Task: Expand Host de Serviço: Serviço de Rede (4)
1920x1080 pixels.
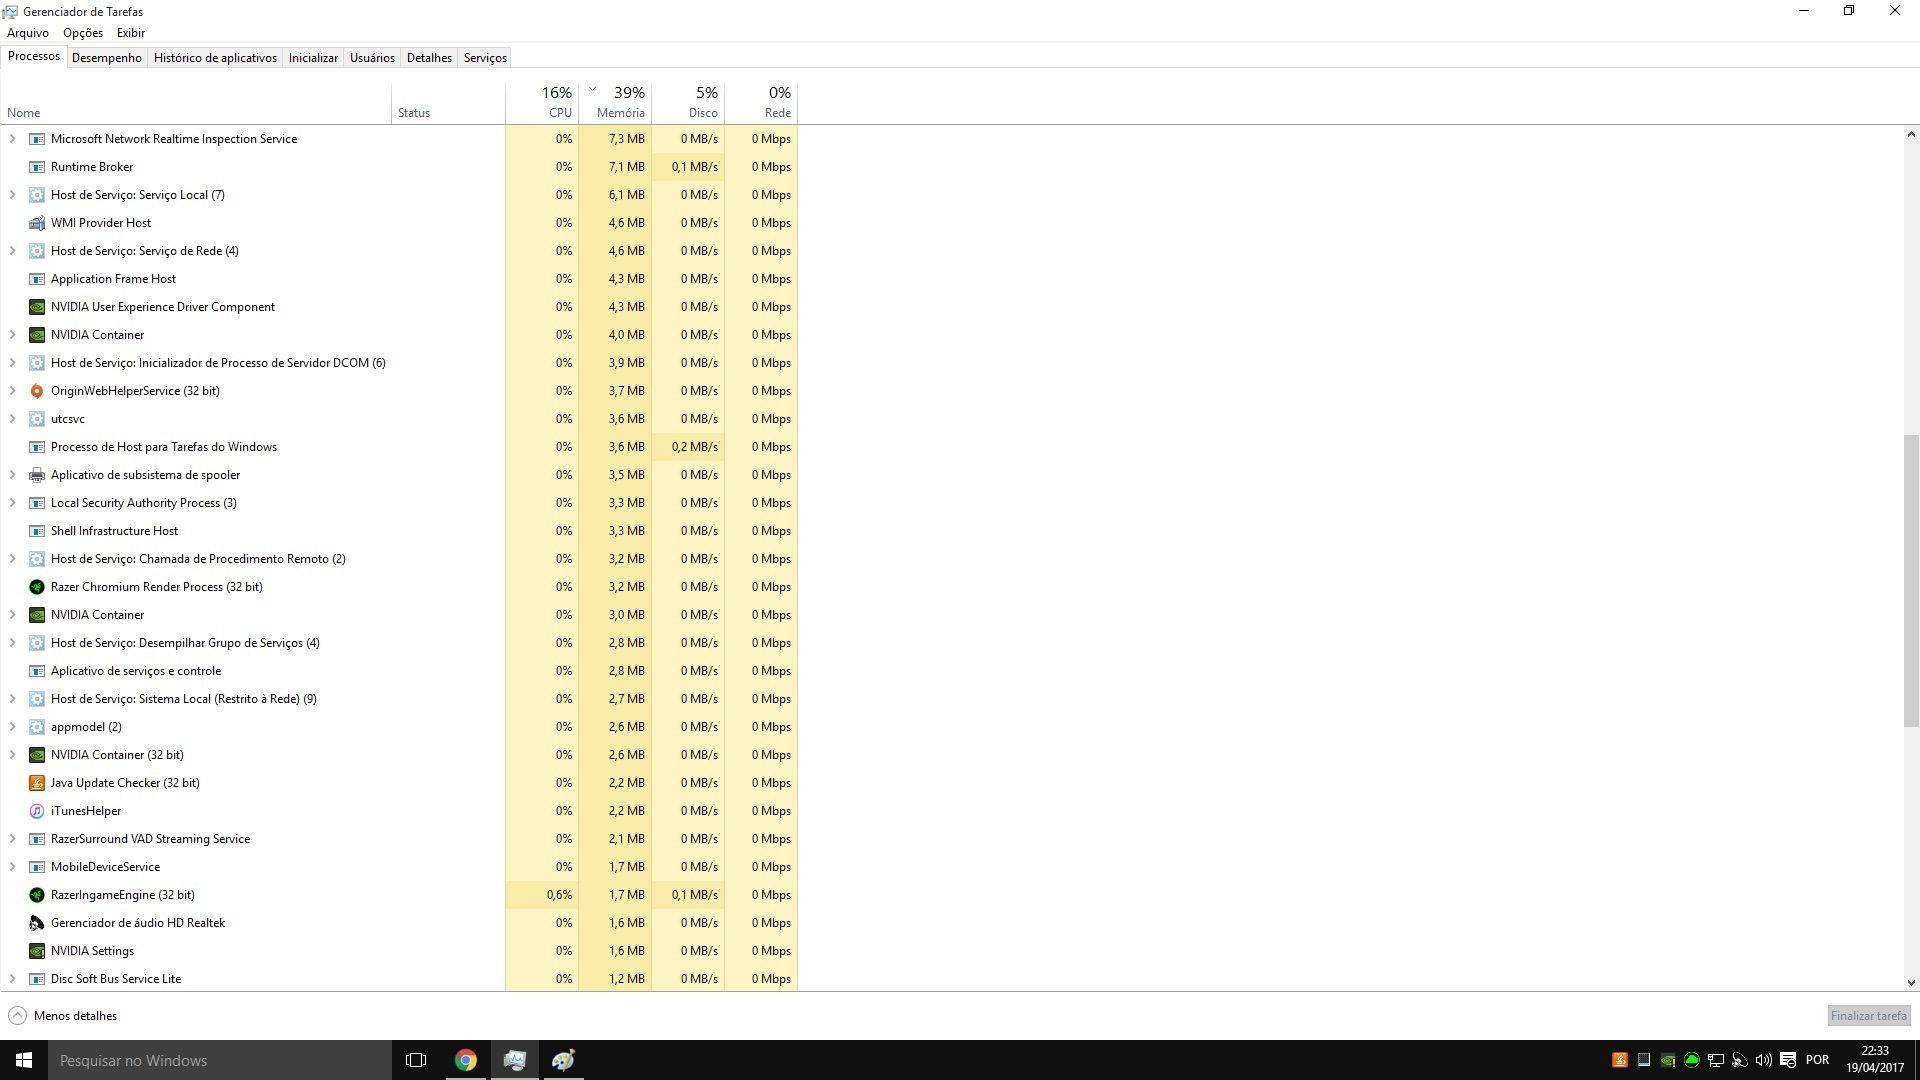Action: [x=12, y=251]
